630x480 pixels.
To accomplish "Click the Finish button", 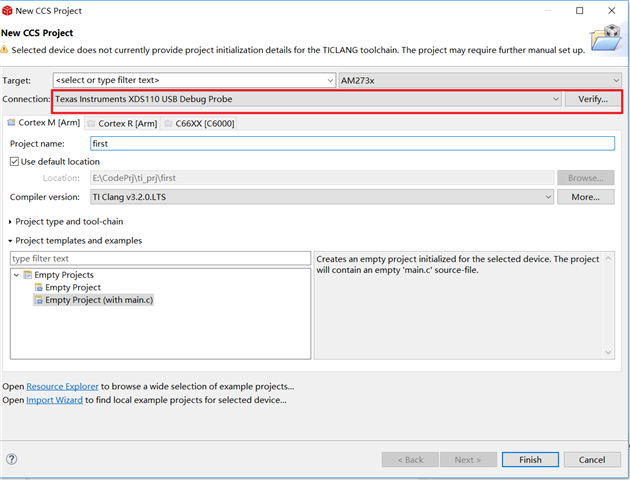I will point(530,460).
